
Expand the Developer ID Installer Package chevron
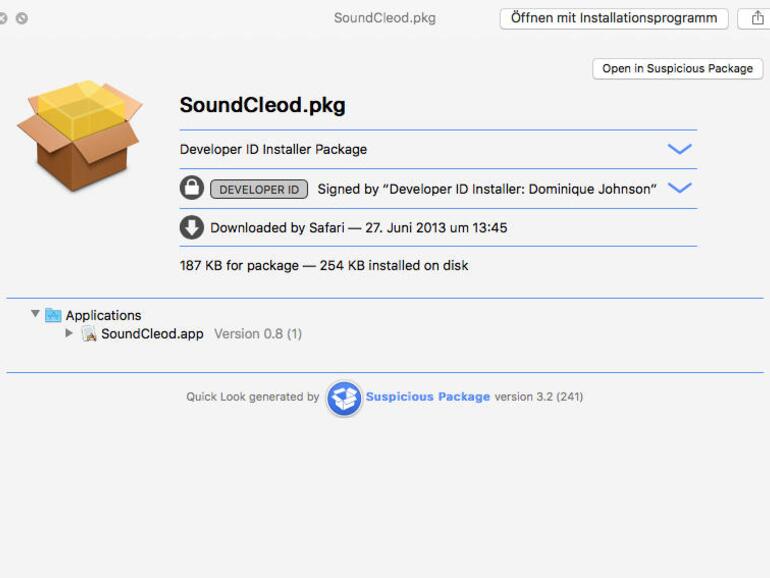tap(679, 149)
